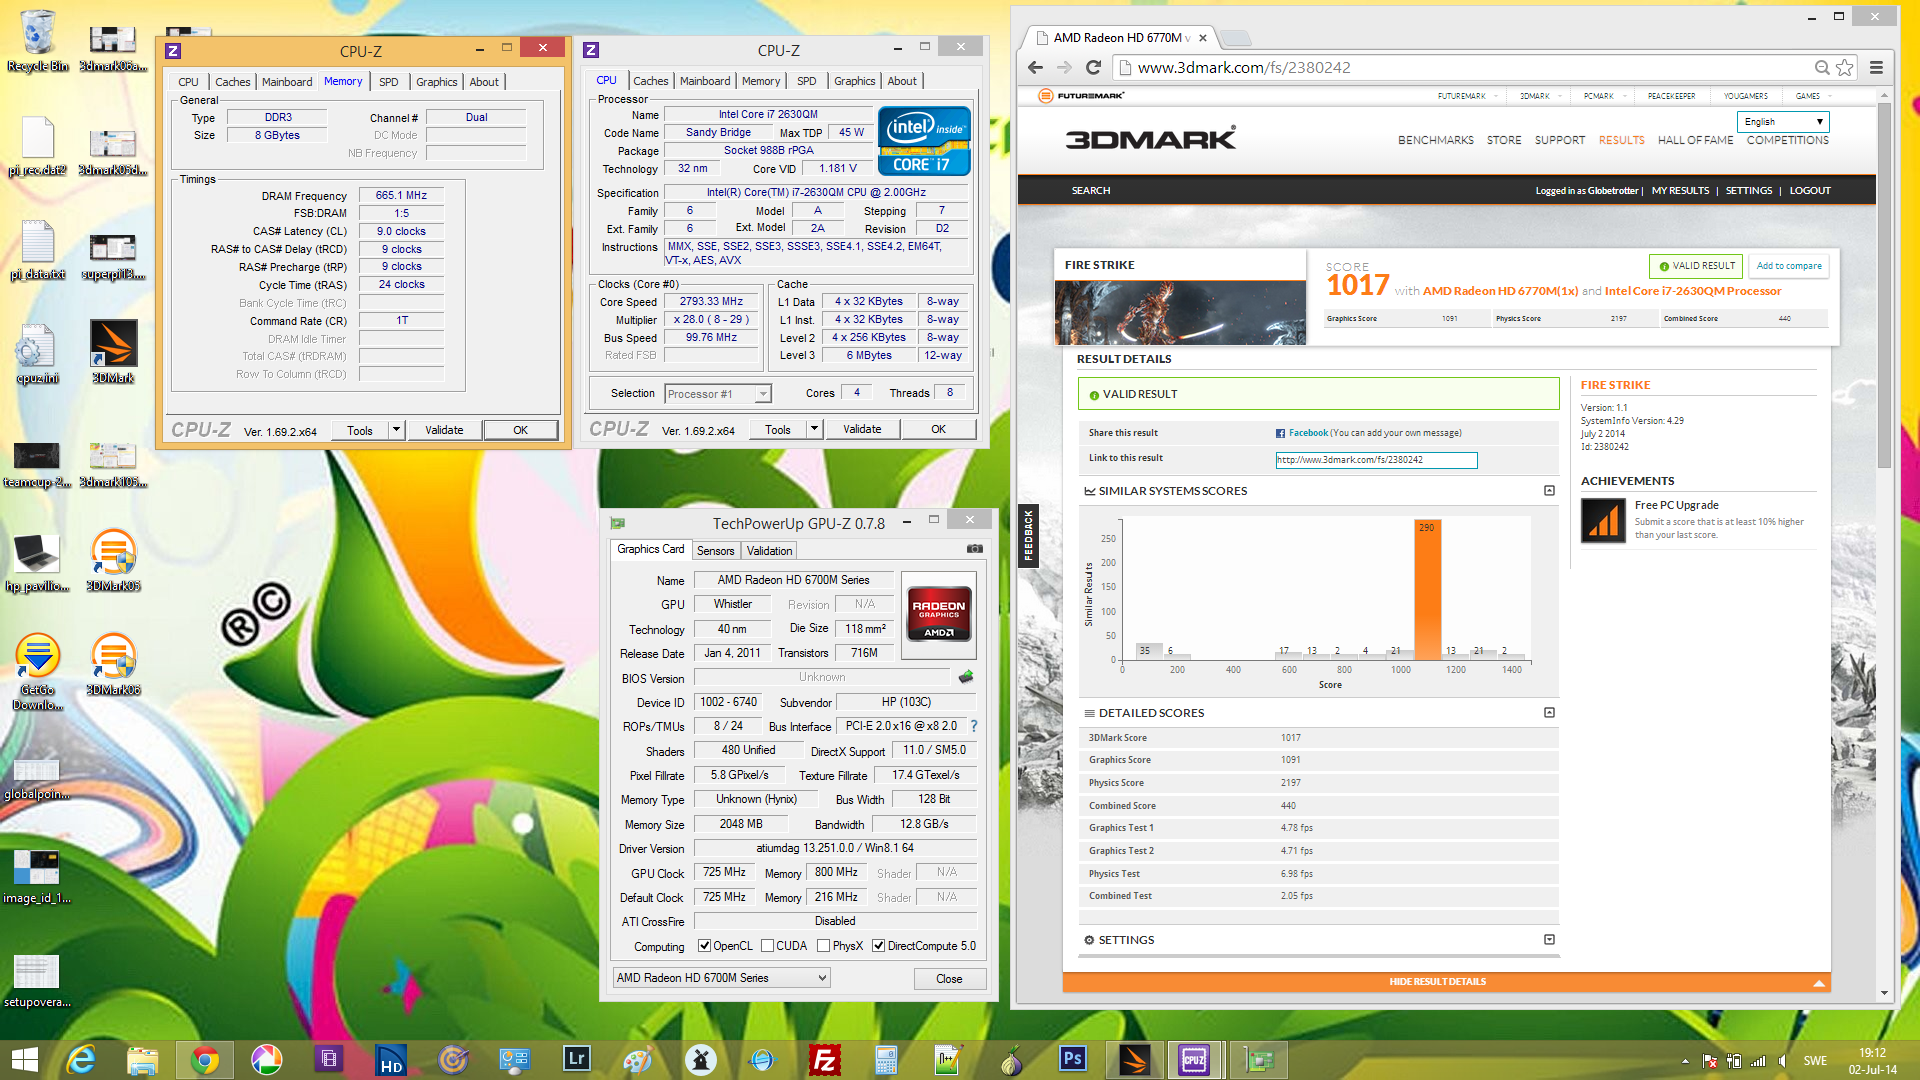Click the Fire Strike thumbnail image
This screenshot has width=1920, height=1080.
(1180, 312)
